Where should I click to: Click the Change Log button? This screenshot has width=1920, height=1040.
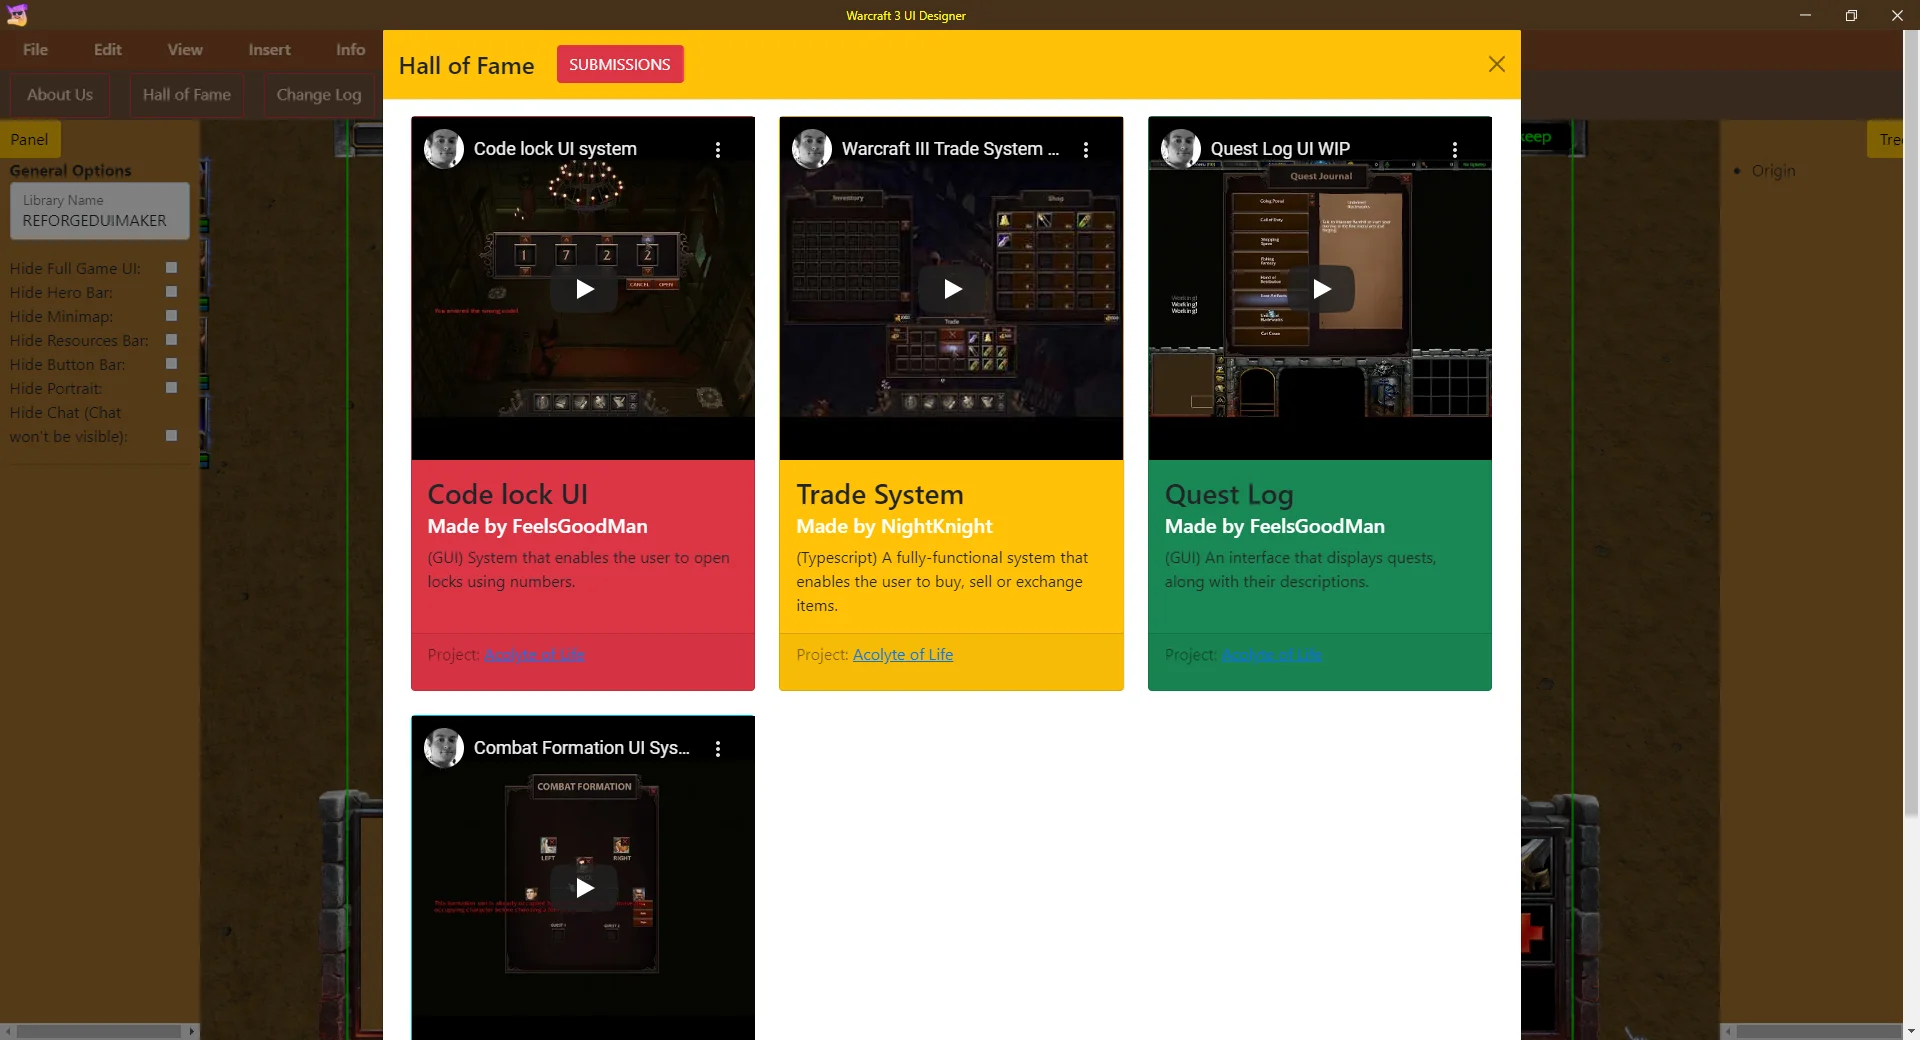319,95
